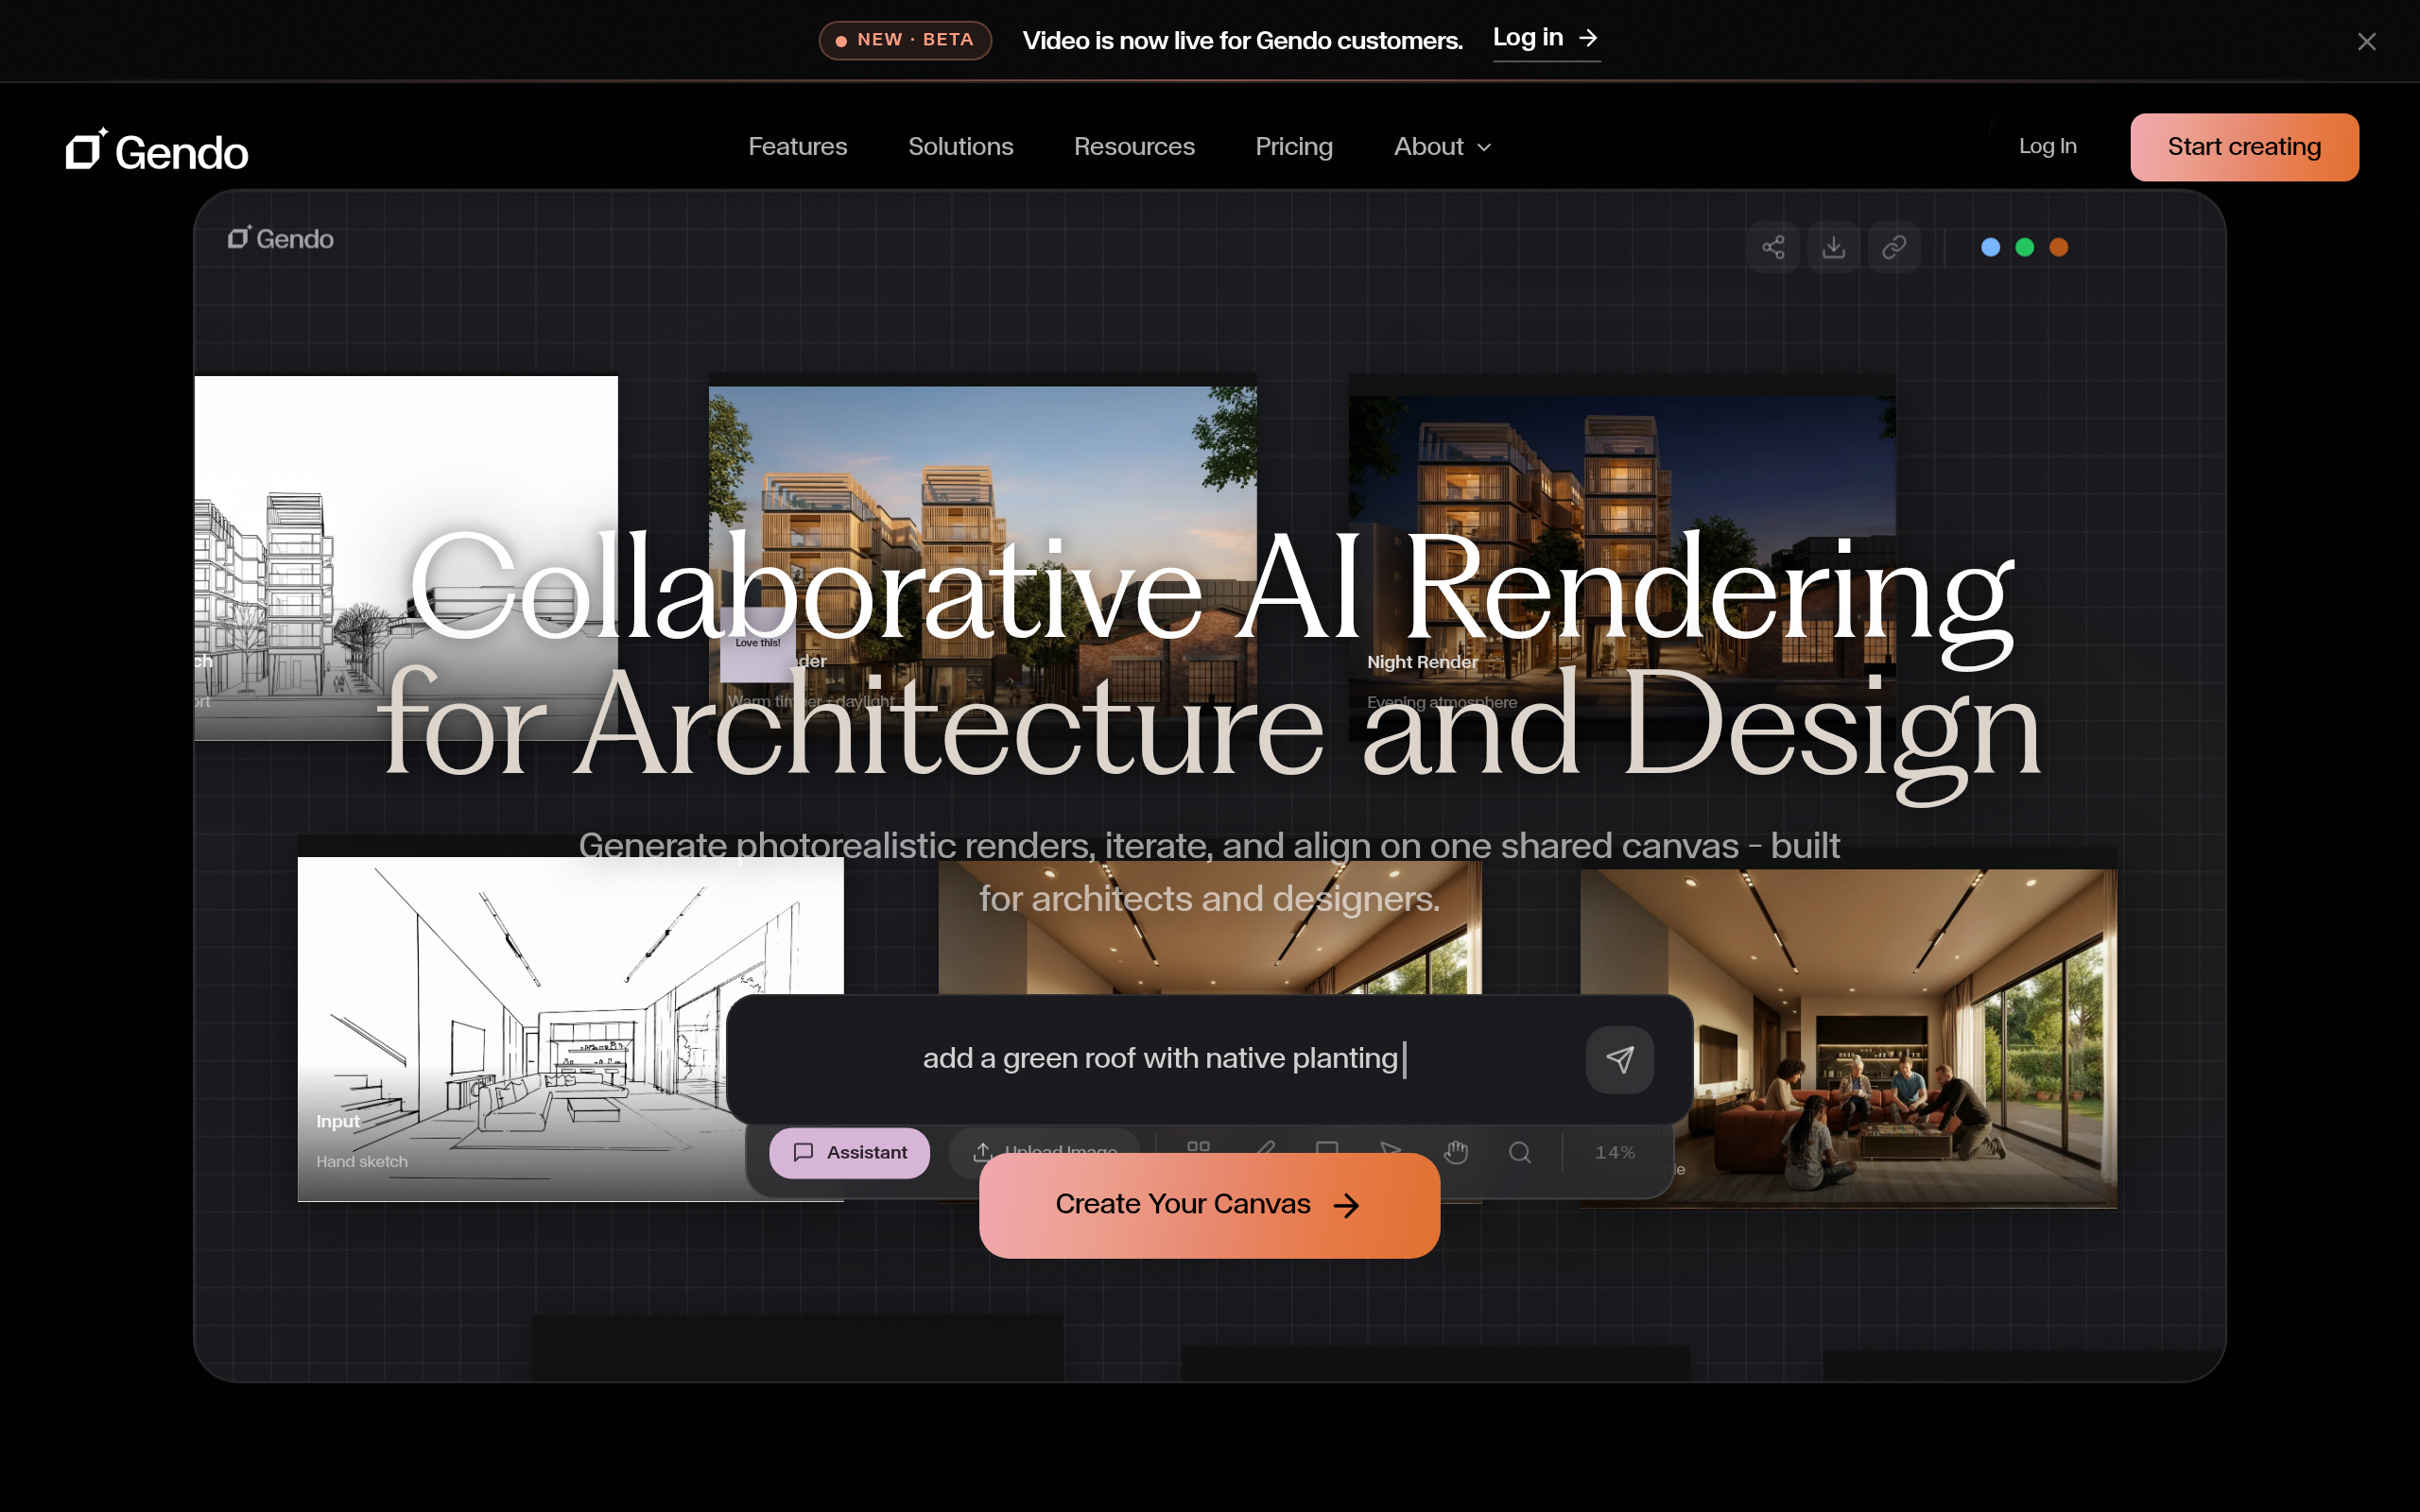Open the Resources menu item
2420x1512 pixels.
coord(1134,147)
